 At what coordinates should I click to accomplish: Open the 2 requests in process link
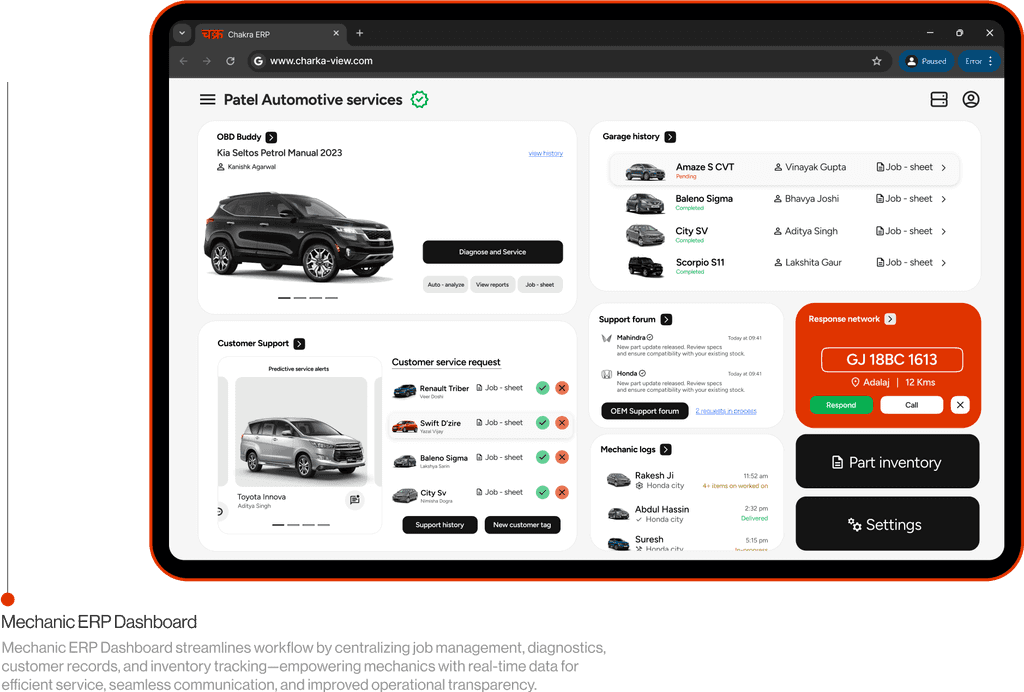[726, 411]
